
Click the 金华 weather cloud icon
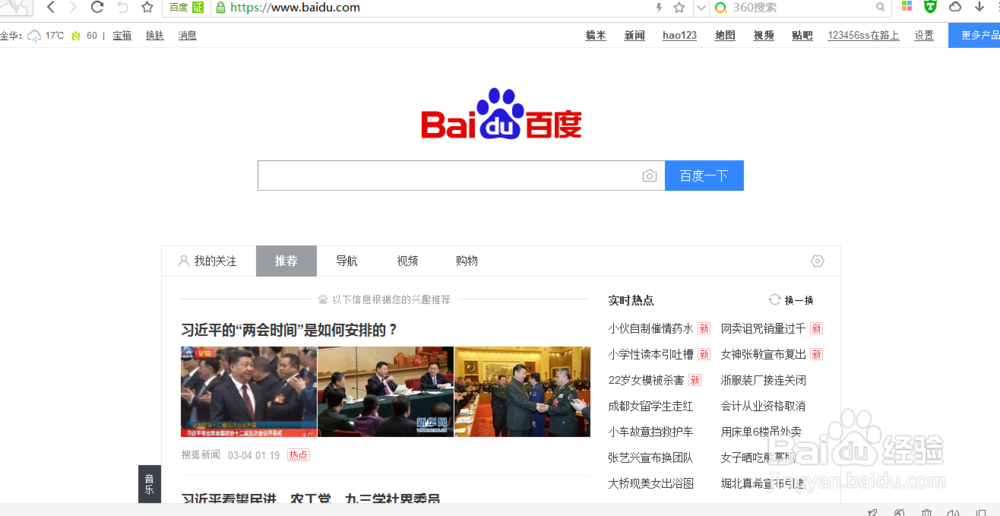pos(34,36)
